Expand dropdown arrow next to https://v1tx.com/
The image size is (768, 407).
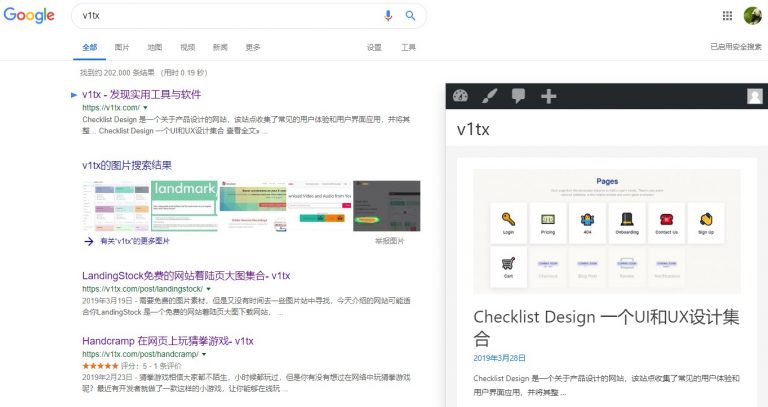[x=145, y=108]
